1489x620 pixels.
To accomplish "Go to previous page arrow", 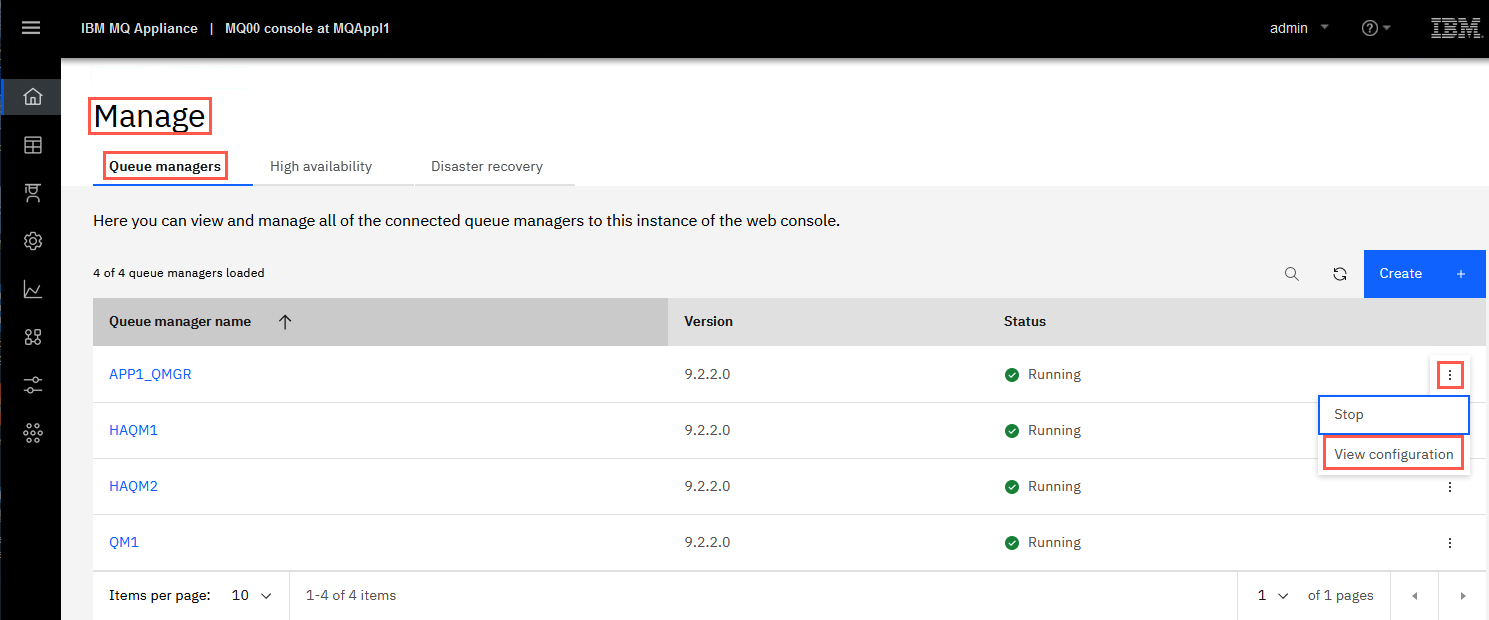I will (1414, 596).
